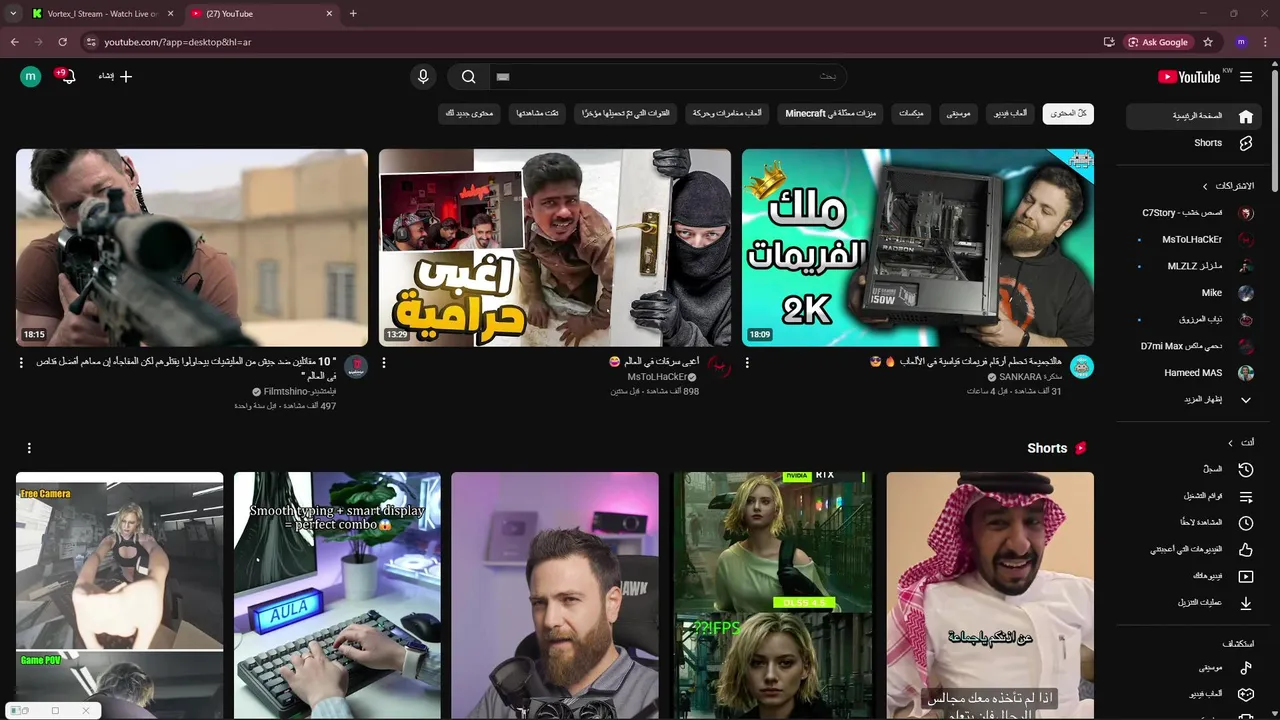The image size is (1280, 720).
Task: Open History in the sidebar
Action: (x=1195, y=469)
